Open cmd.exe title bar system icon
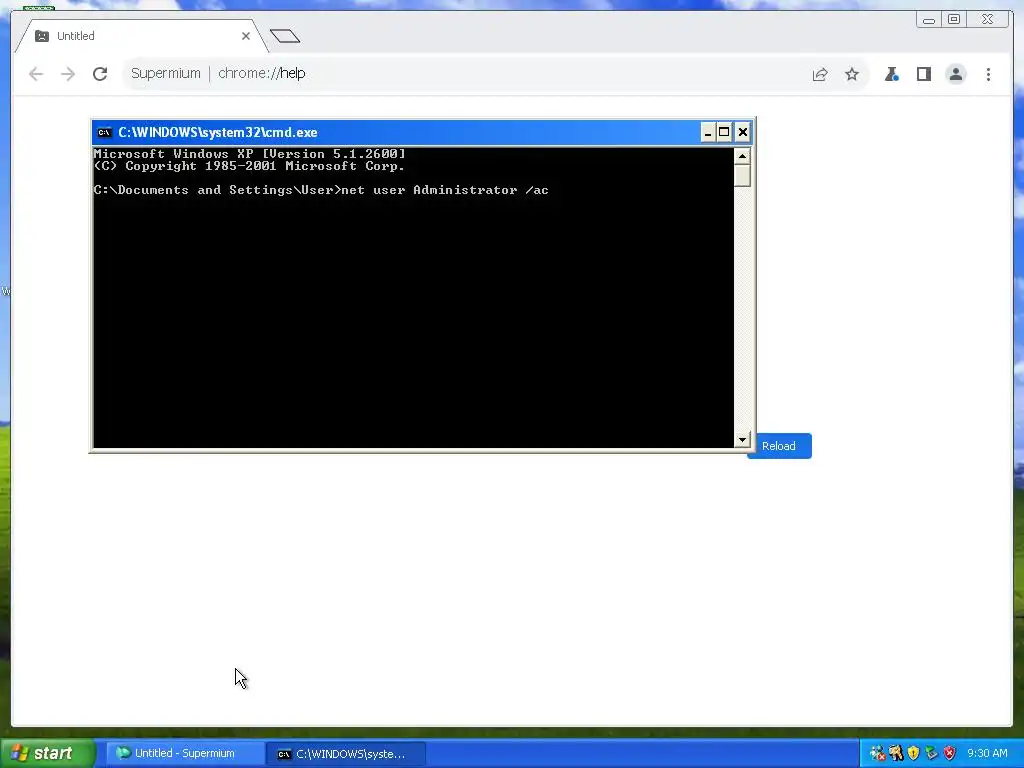The width and height of the screenshot is (1024, 768). coord(104,133)
